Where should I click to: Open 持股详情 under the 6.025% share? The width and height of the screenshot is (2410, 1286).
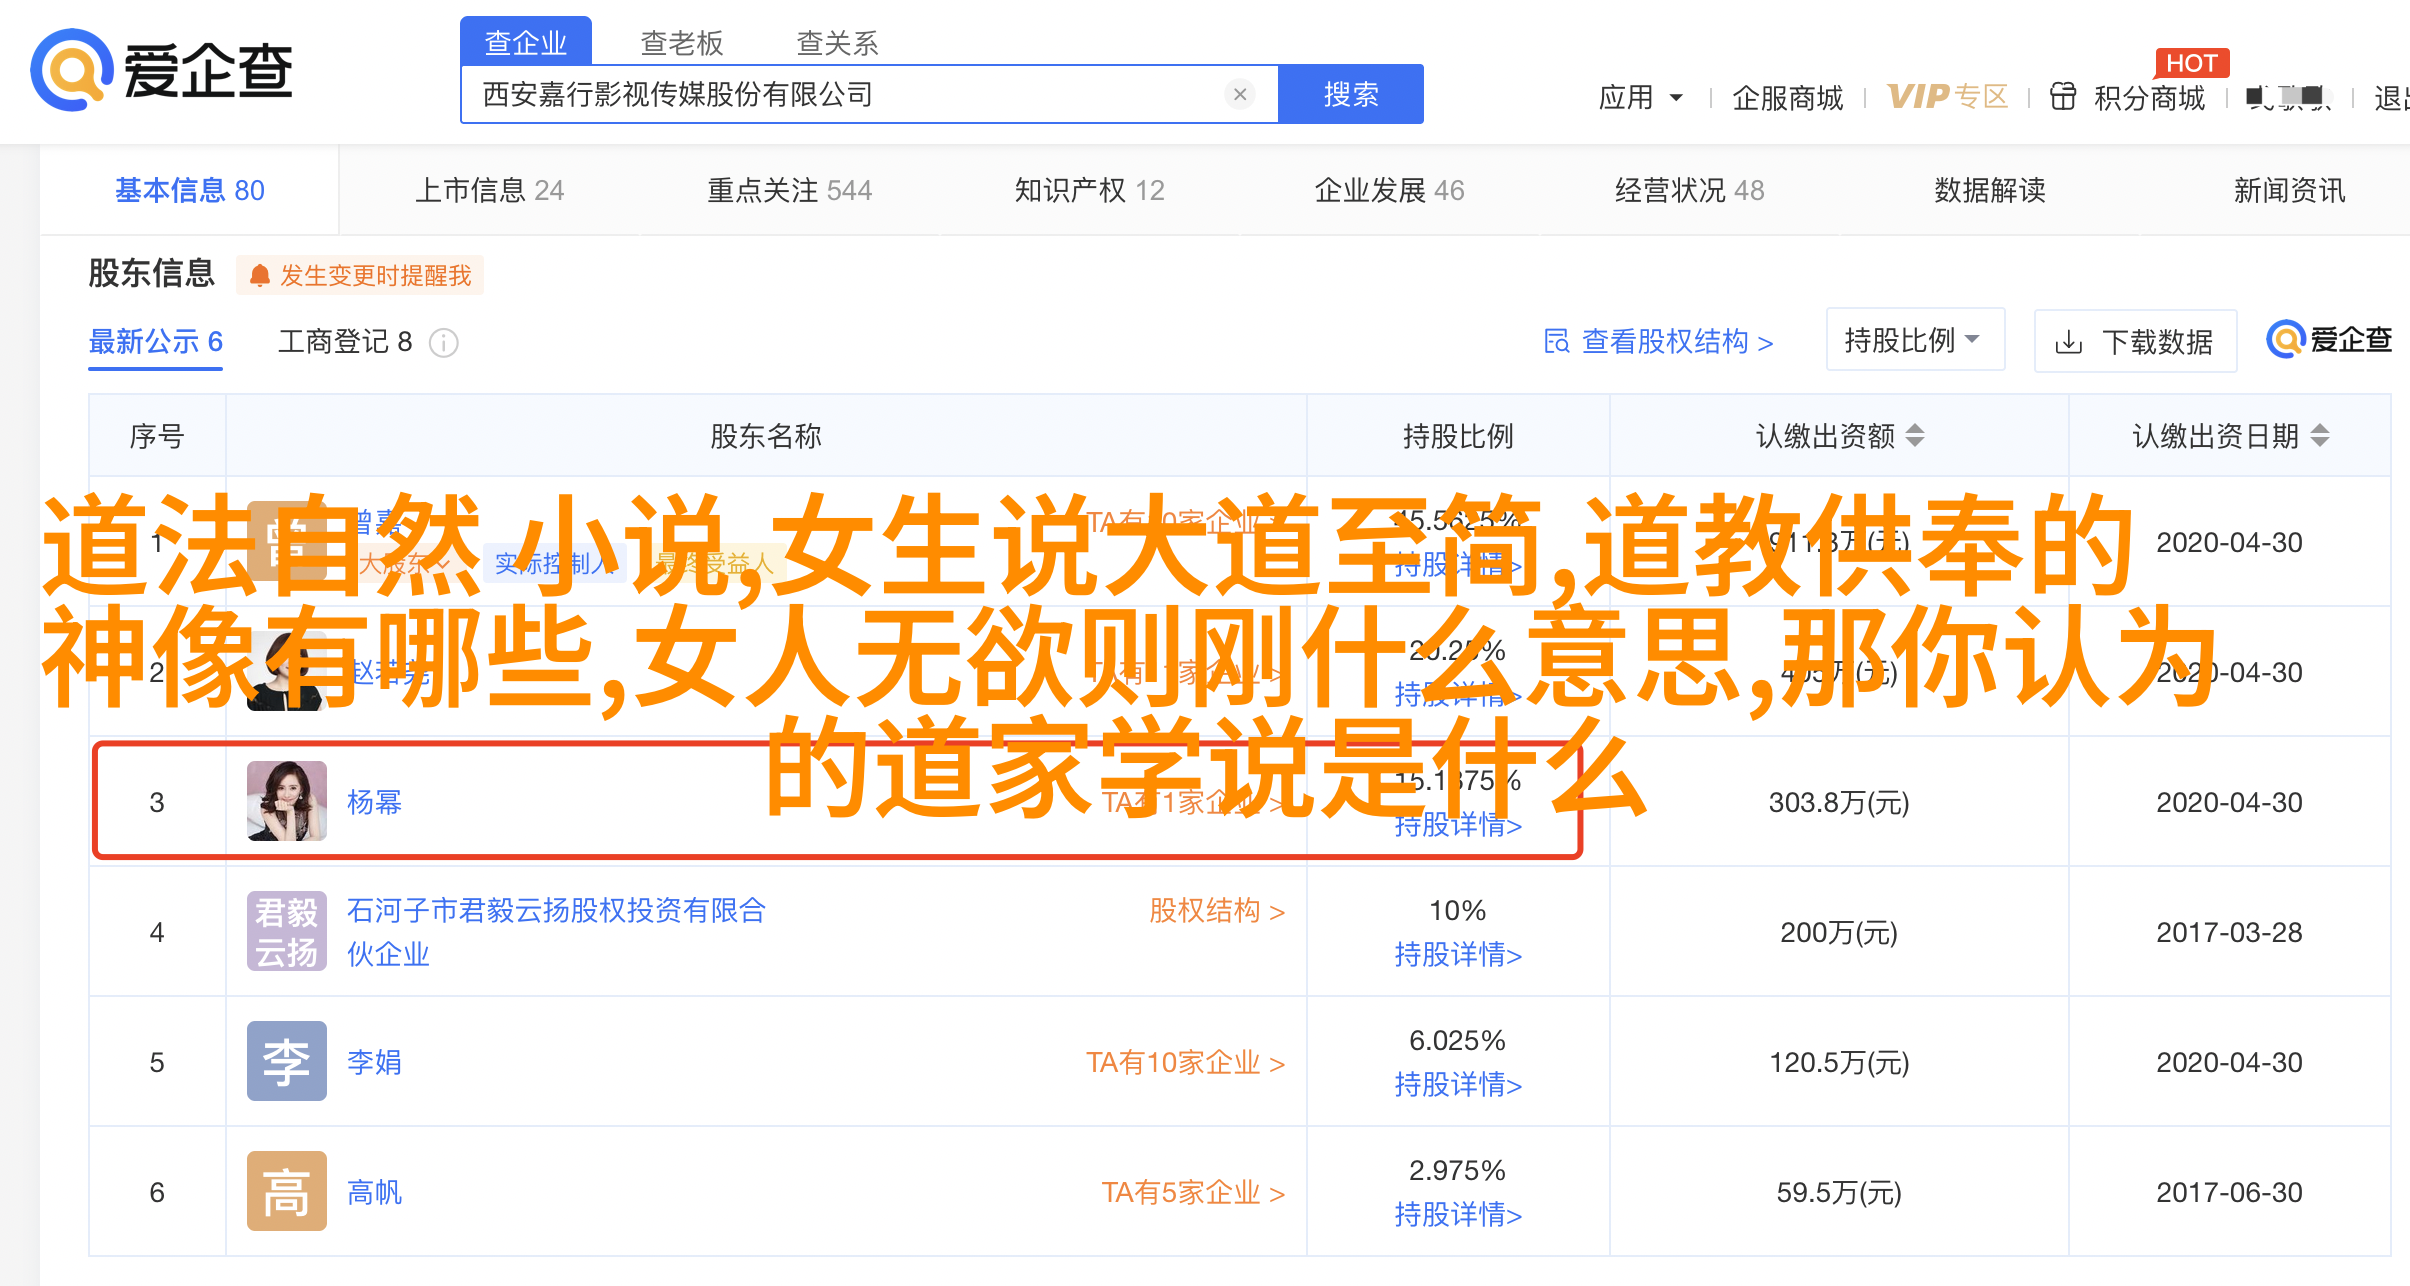click(1458, 1085)
